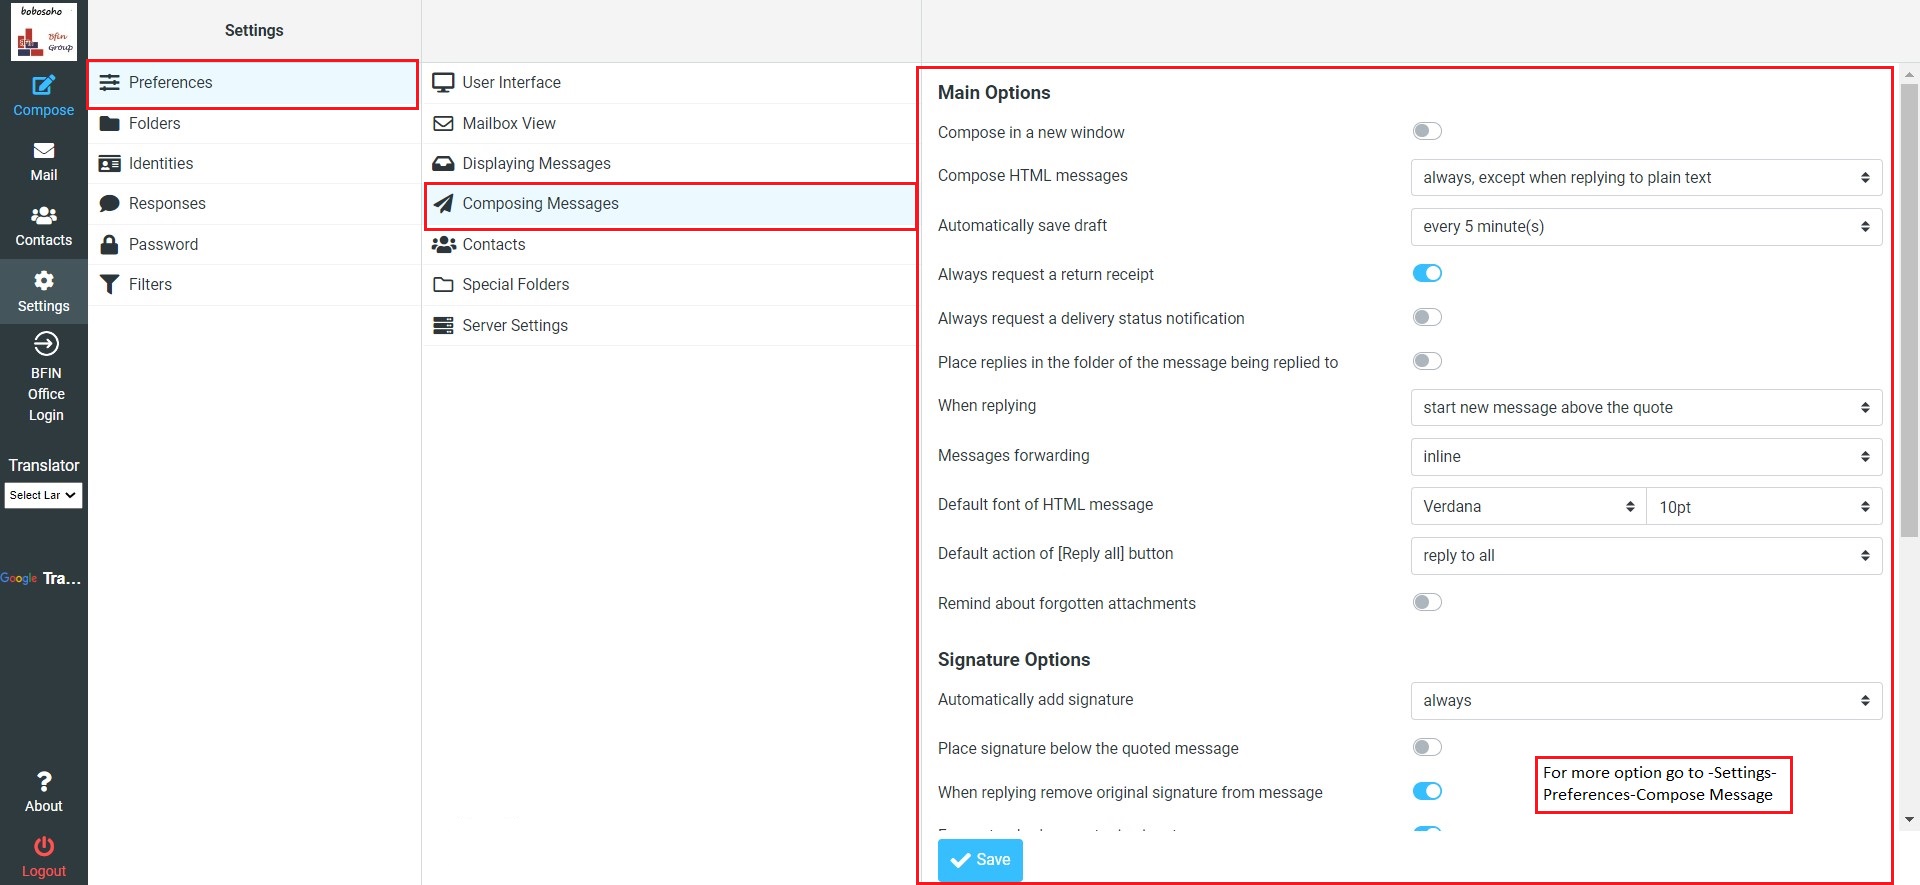Screen dimensions: 1920x885
Task: Select the Folders settings item
Action: [x=155, y=123]
